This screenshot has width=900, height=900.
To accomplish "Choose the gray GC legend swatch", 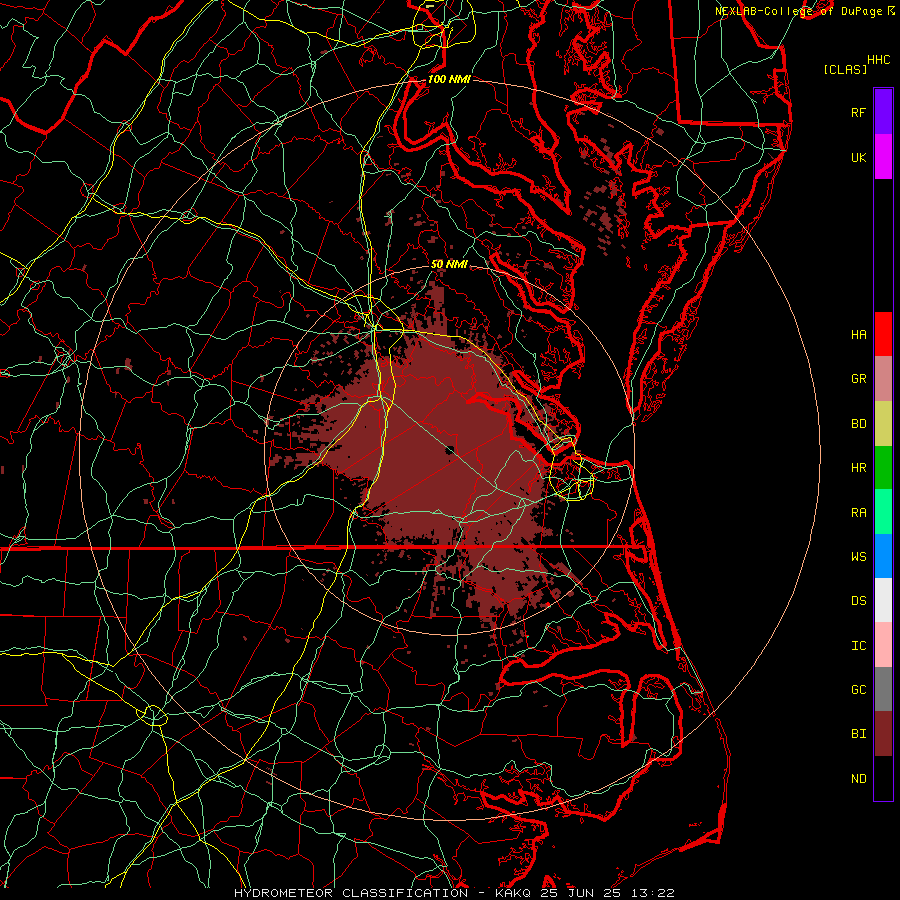I will (x=883, y=689).
